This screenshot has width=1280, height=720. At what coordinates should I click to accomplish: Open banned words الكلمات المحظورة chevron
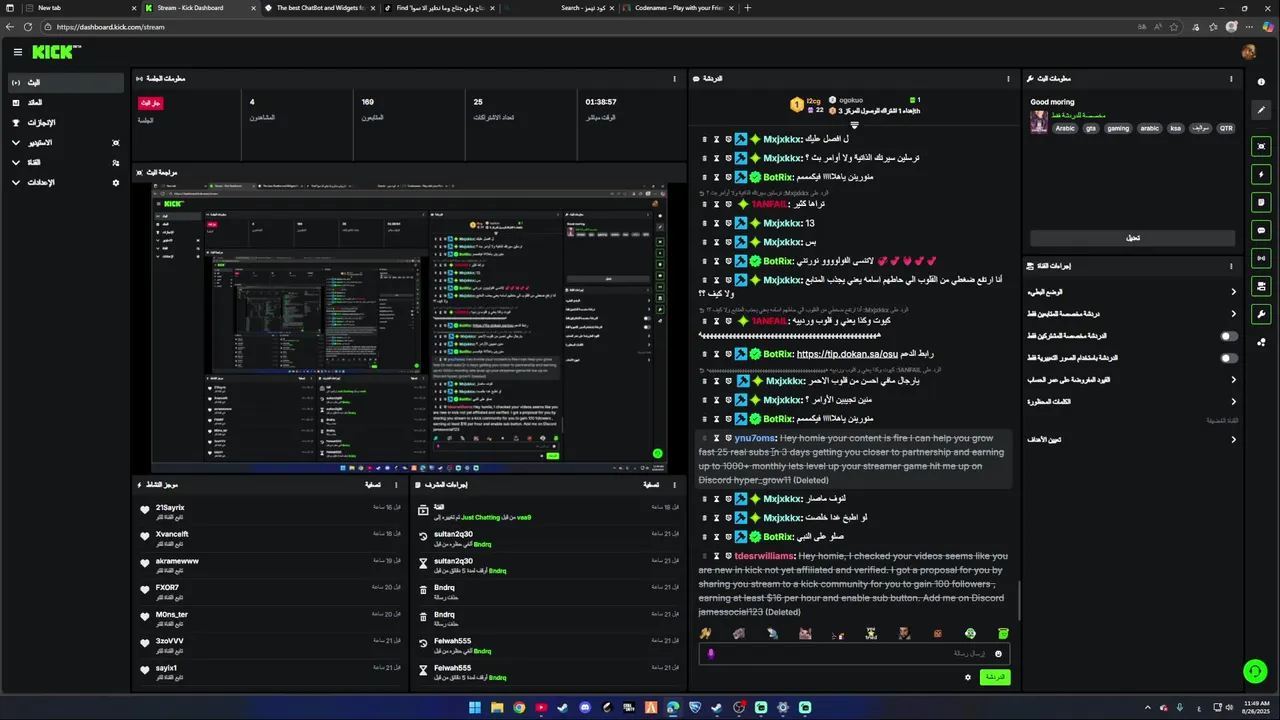tap(1233, 402)
